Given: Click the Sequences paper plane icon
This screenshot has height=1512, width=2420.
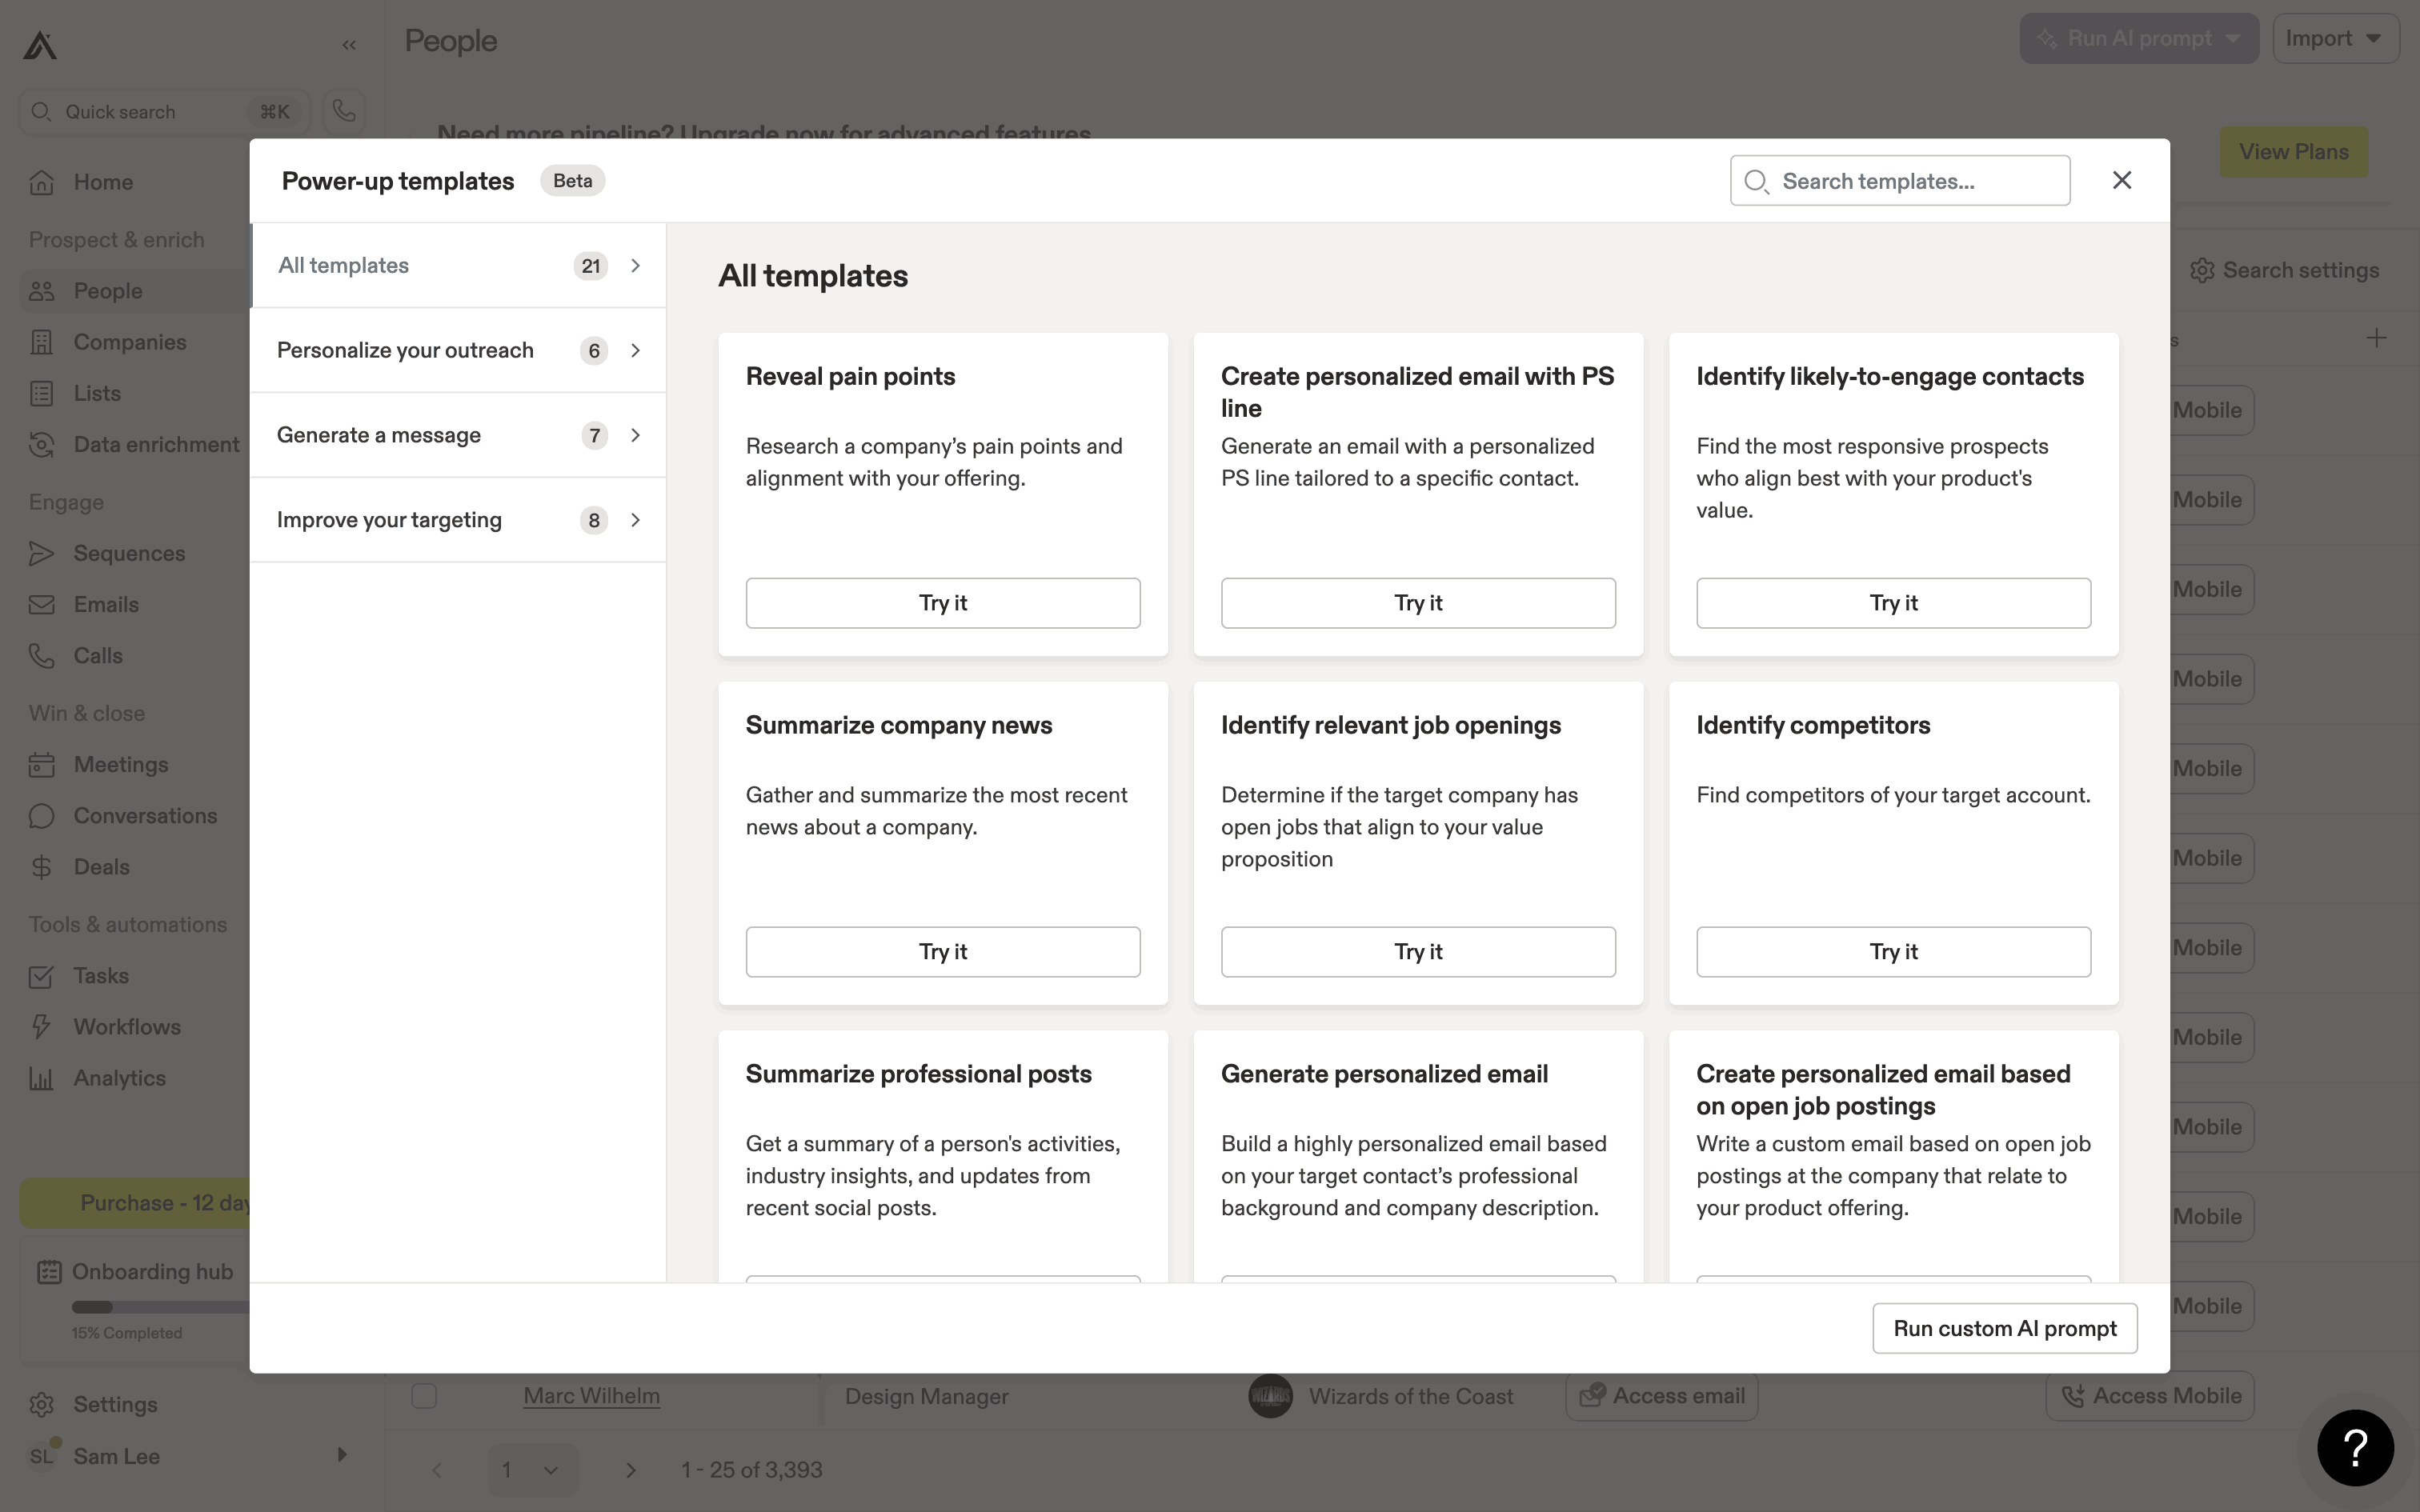Looking at the screenshot, I should 42,554.
